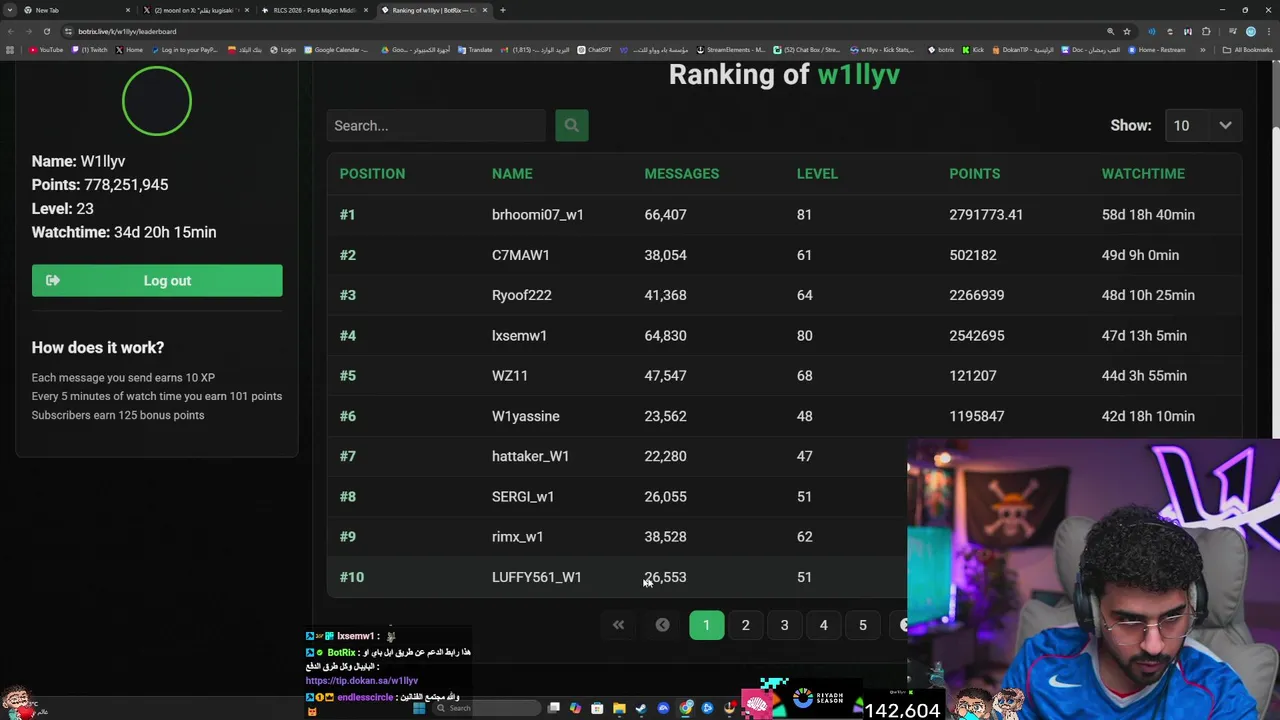The height and width of the screenshot is (720, 1280).
Task: Click the address bar URL
Action: click(127, 31)
